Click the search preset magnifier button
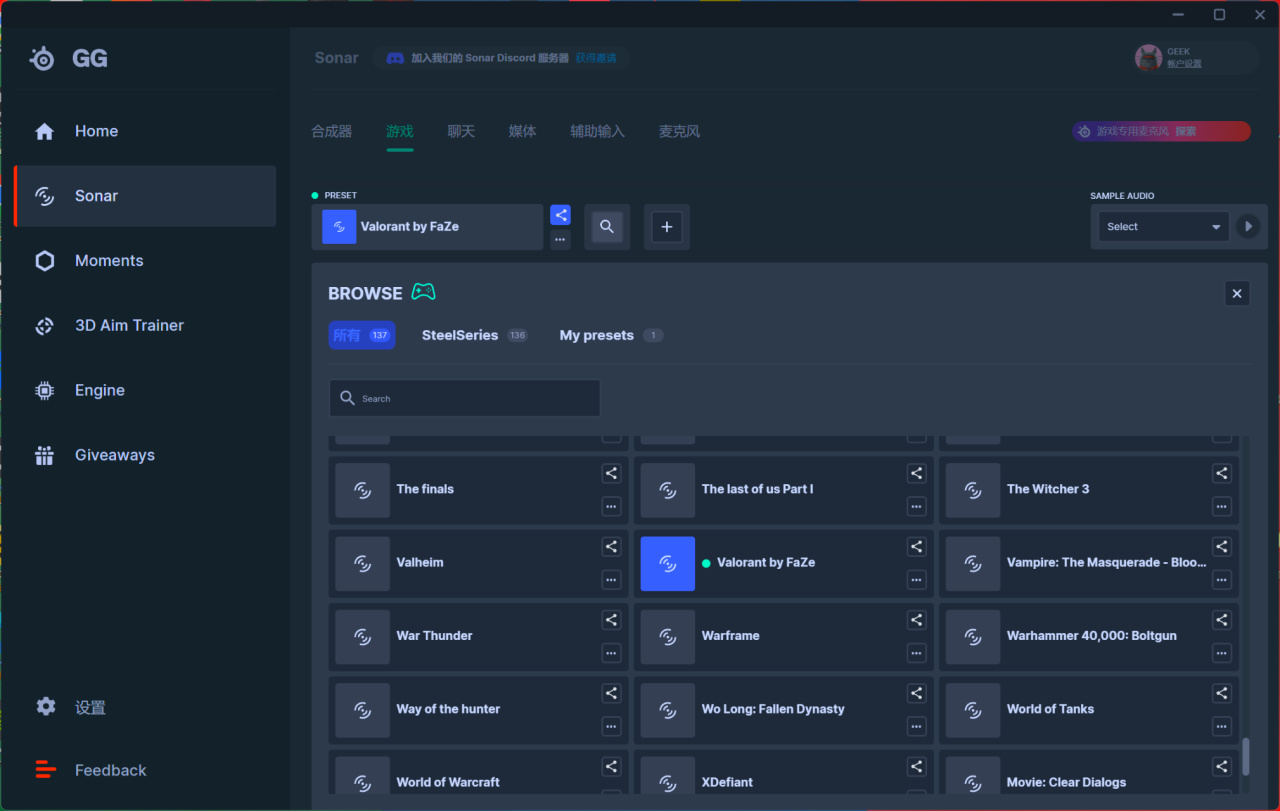 pyautogui.click(x=607, y=227)
